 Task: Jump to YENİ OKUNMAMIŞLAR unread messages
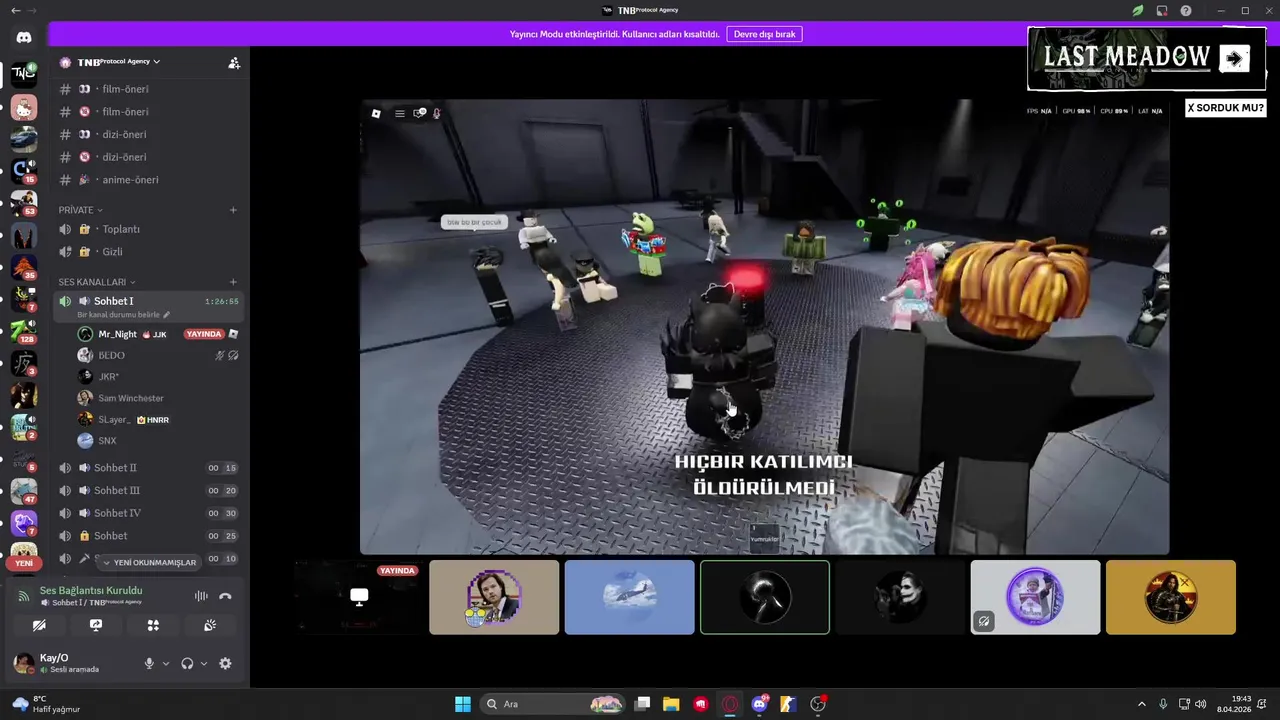[149, 563]
